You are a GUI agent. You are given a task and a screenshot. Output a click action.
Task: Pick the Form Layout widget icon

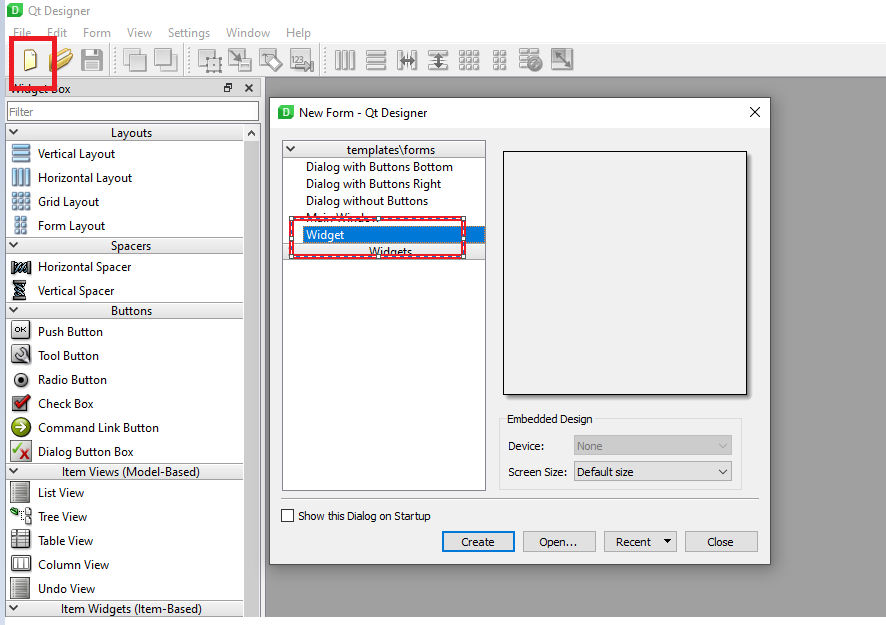tap(21, 225)
